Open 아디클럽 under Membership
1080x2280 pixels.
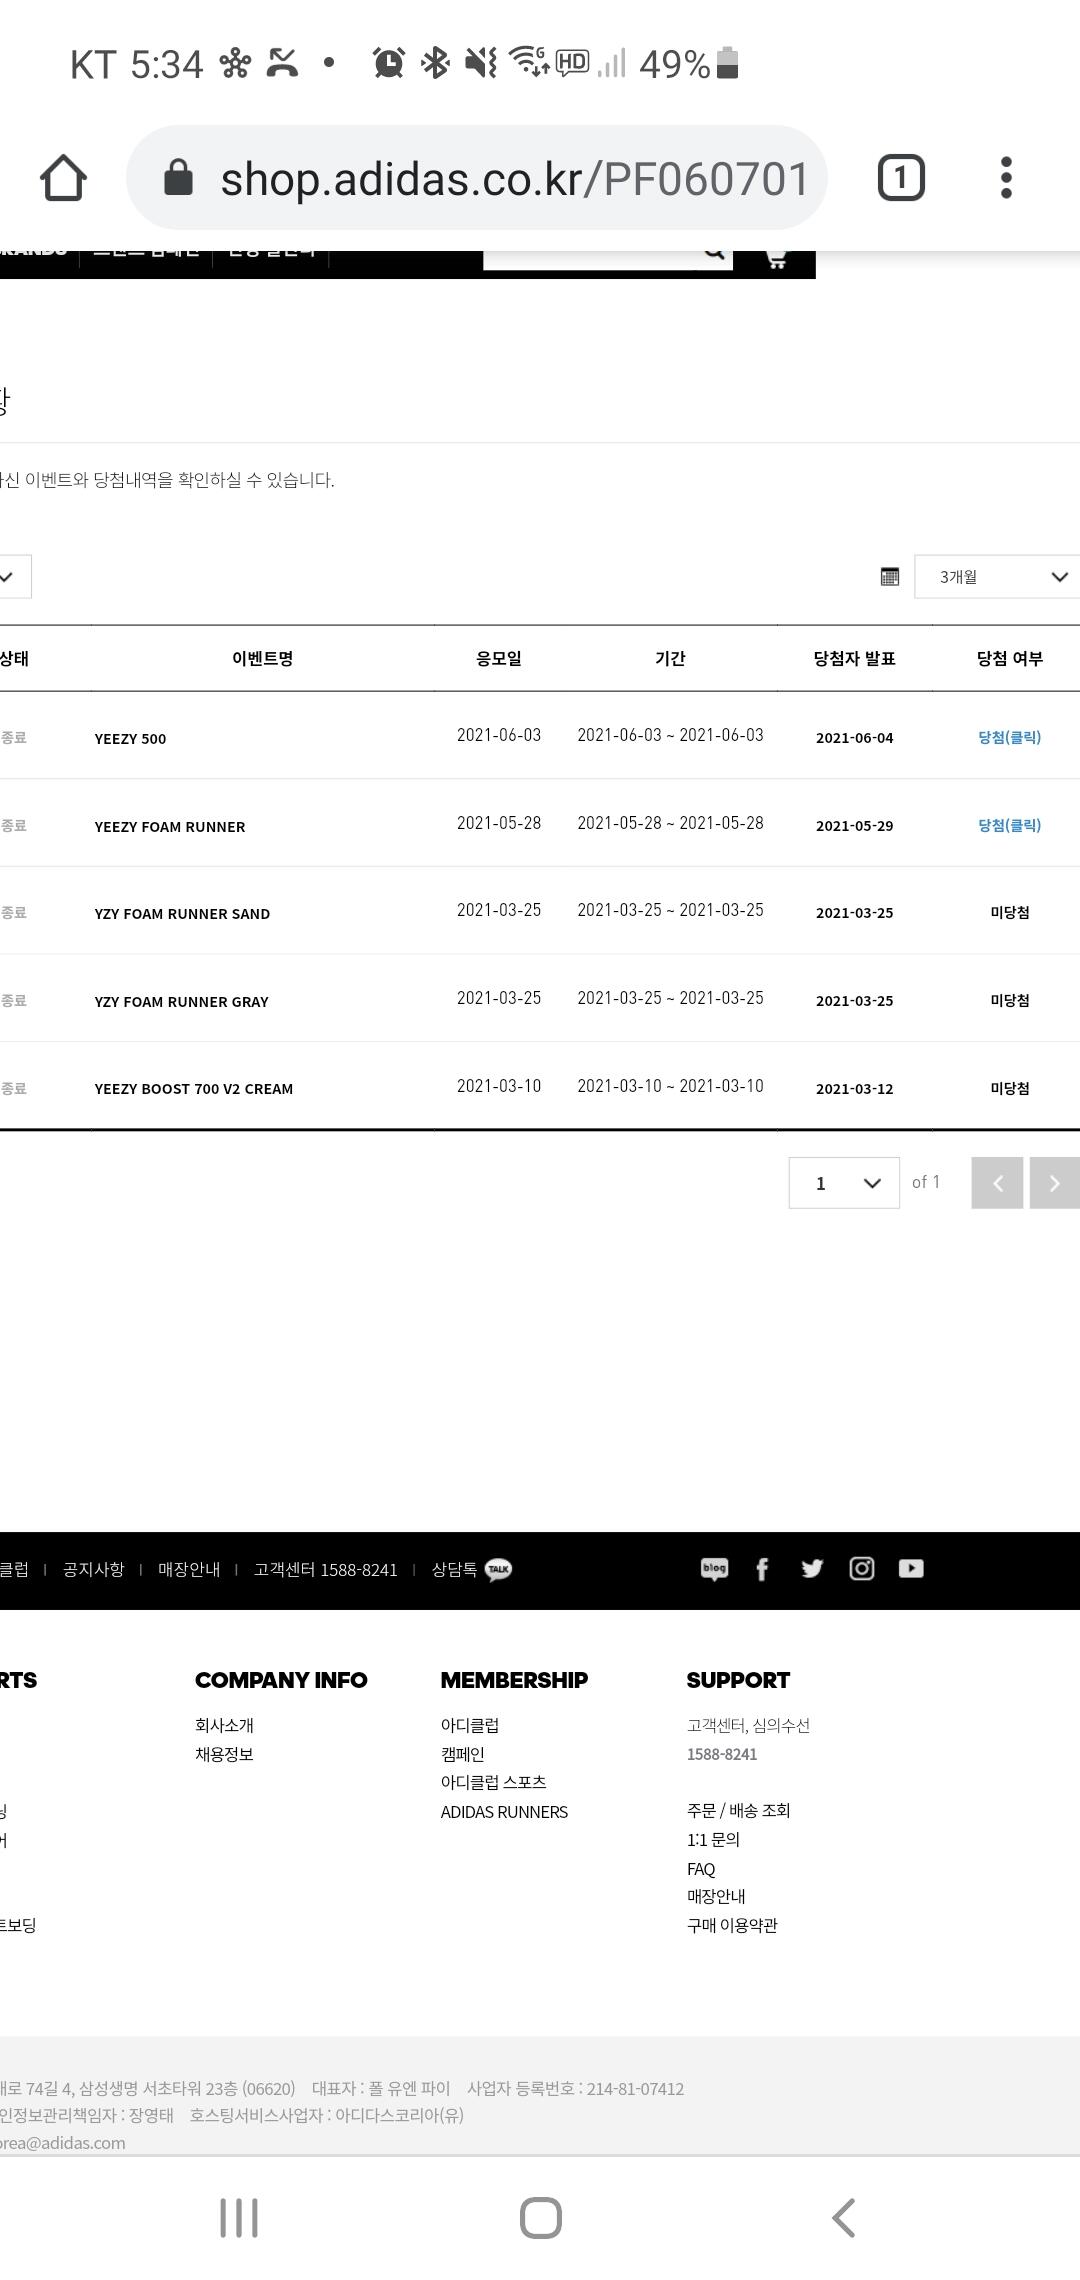click(x=470, y=1725)
